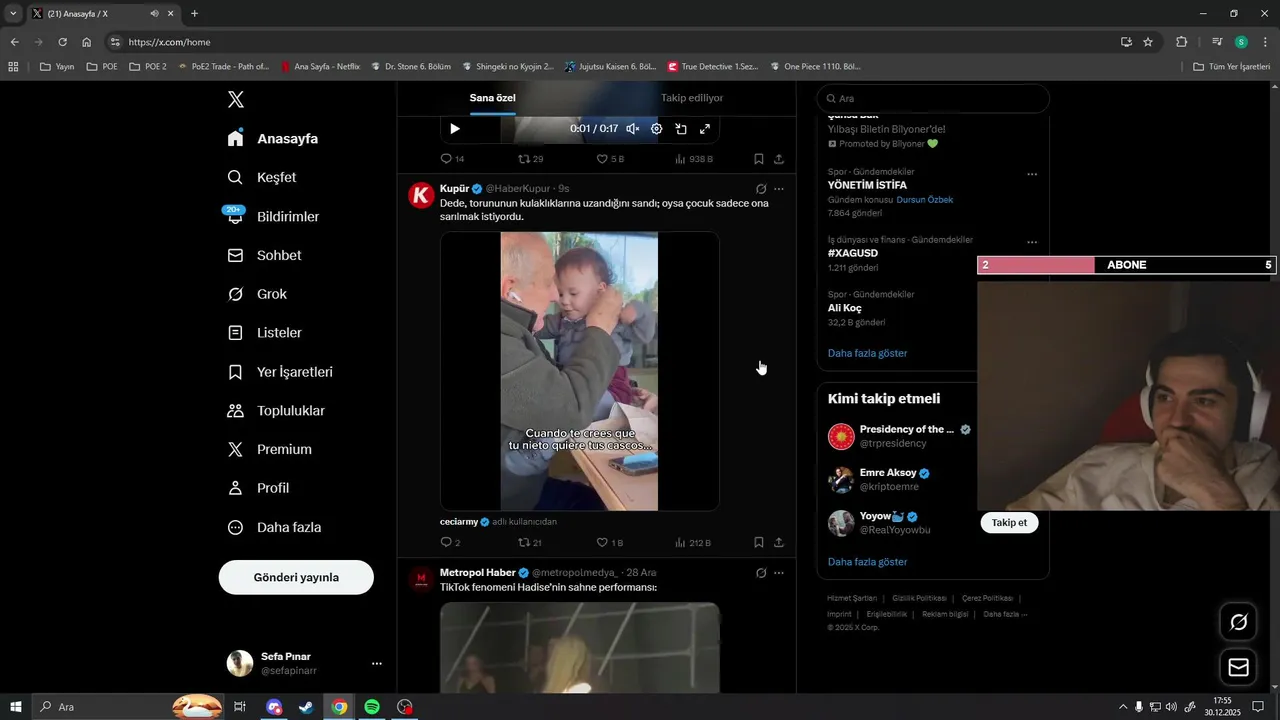1280x720 pixels.
Task: Open Spotify from taskbar
Action: (372, 707)
